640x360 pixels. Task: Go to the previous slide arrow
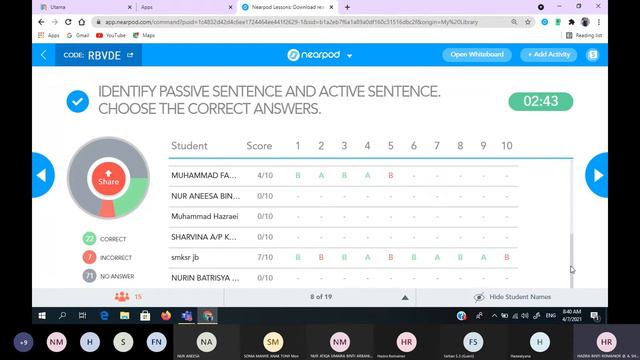pyautogui.click(x=43, y=175)
